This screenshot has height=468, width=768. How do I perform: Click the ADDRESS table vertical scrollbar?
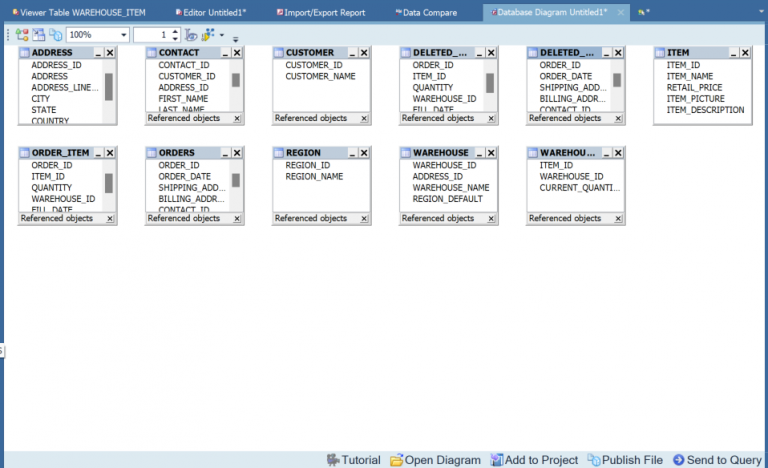pos(109,88)
